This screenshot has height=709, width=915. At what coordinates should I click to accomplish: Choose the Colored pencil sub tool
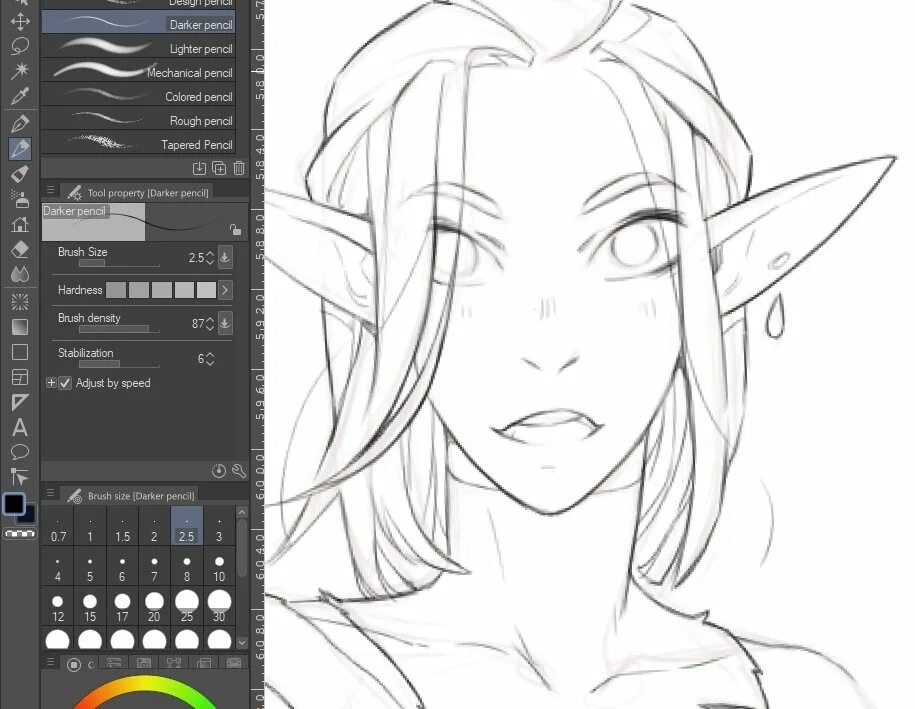click(x=138, y=96)
